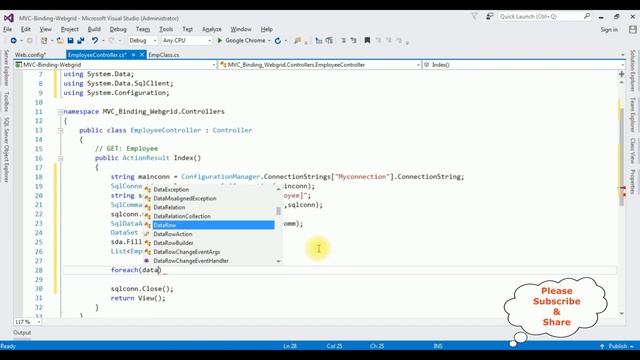Open the Properties side tab
The width and height of the screenshot is (640, 360).
(633, 182)
